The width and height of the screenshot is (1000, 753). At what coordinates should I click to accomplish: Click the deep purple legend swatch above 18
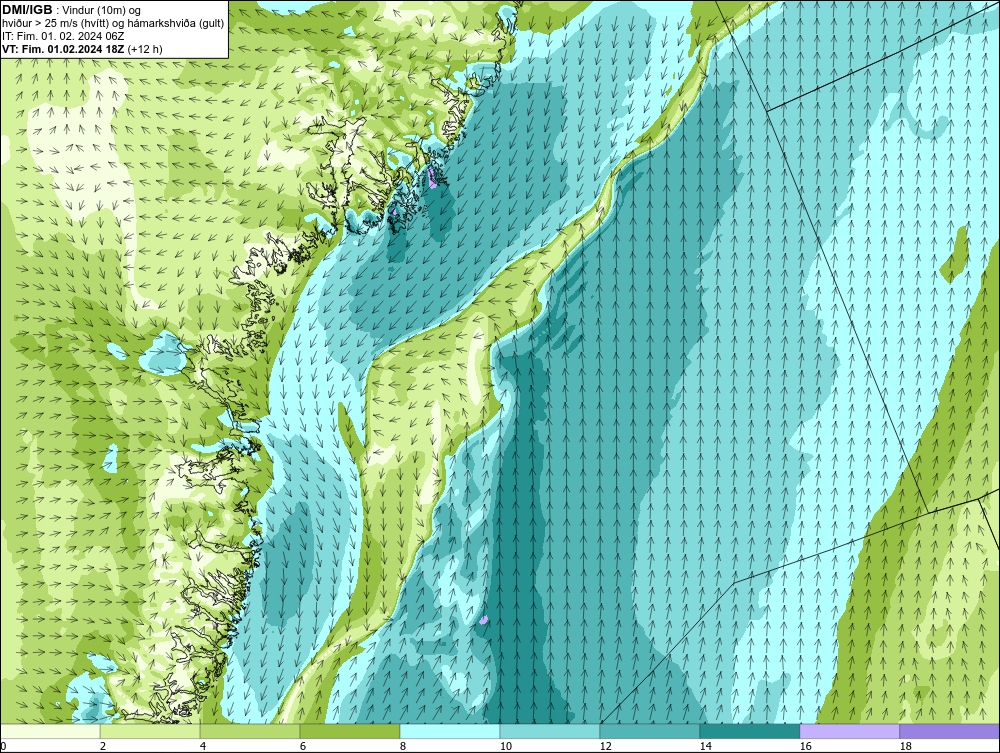click(950, 731)
